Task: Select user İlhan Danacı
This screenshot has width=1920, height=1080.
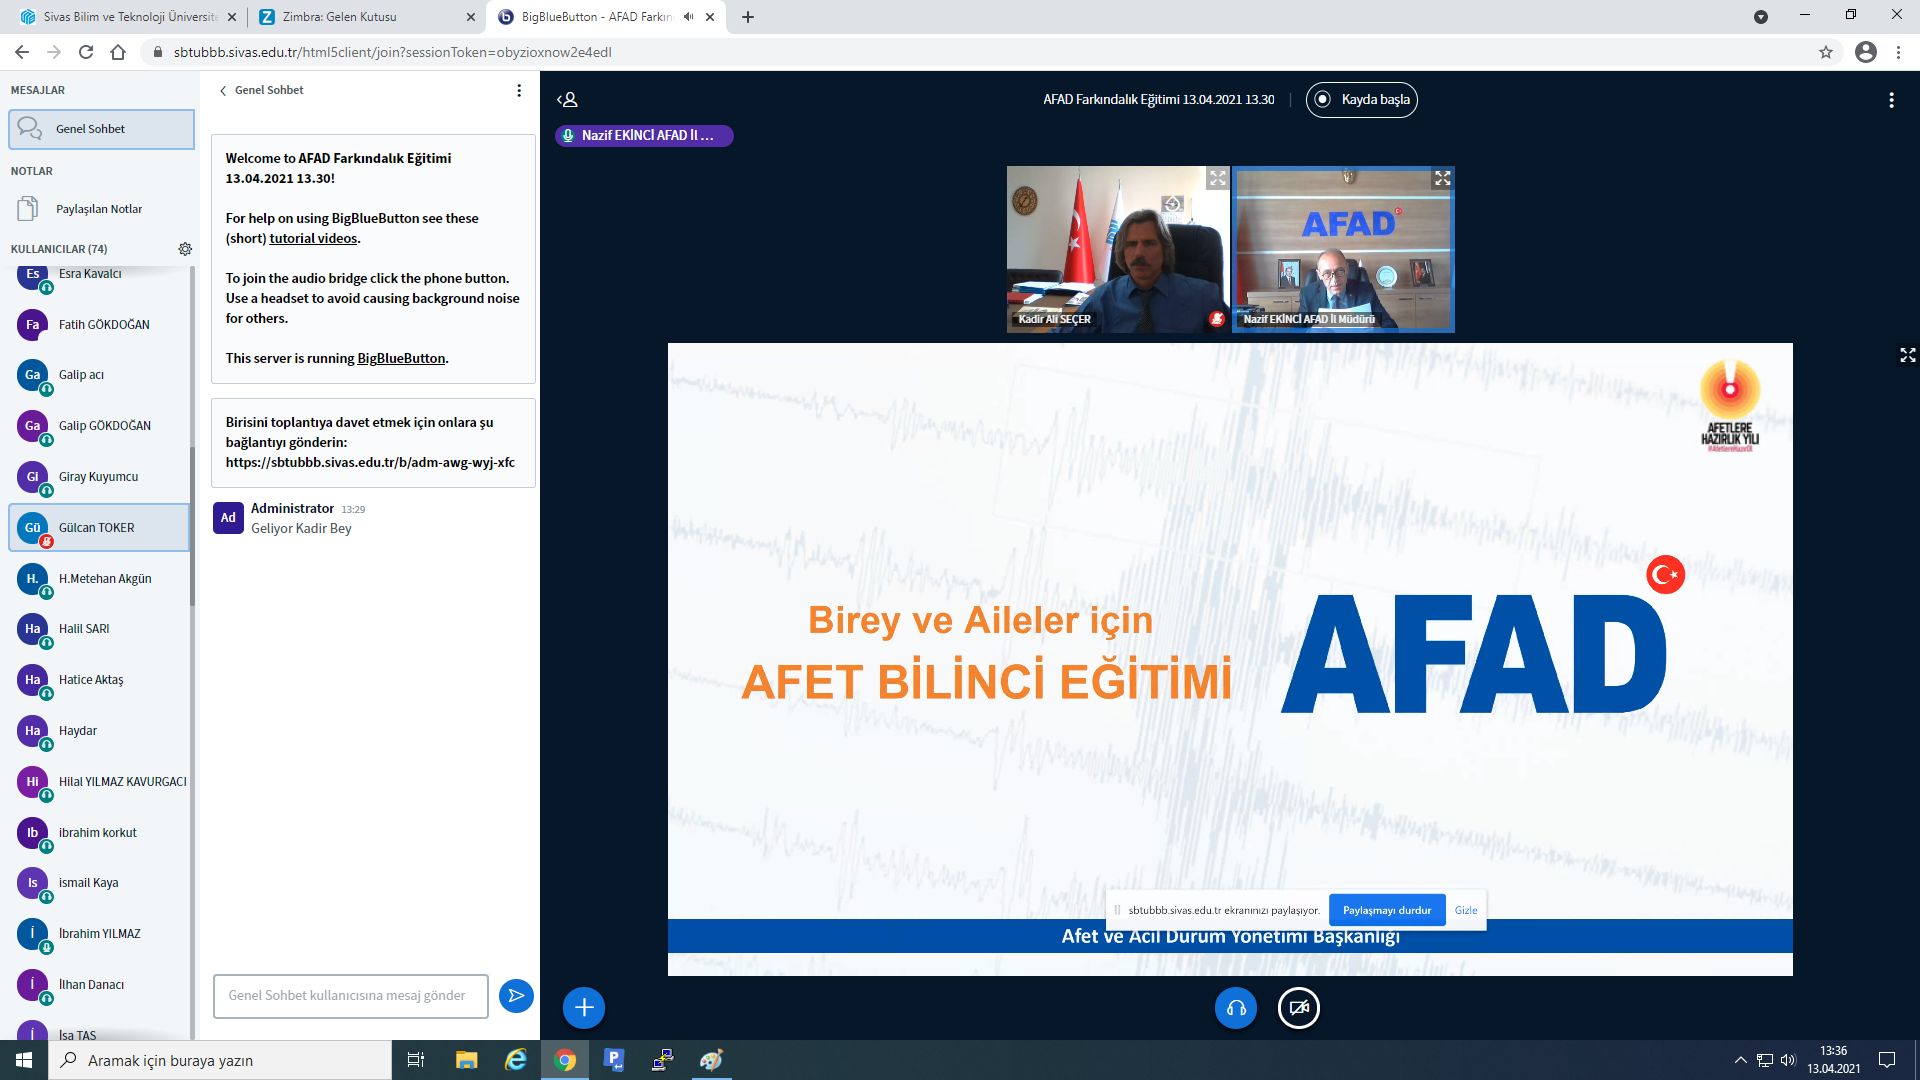Action: click(x=98, y=985)
